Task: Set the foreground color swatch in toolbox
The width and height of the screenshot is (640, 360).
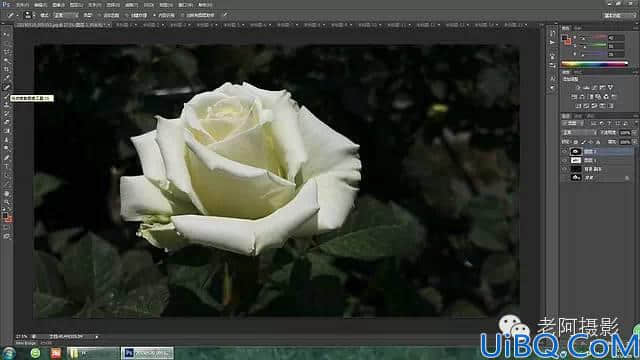Action: point(4,215)
